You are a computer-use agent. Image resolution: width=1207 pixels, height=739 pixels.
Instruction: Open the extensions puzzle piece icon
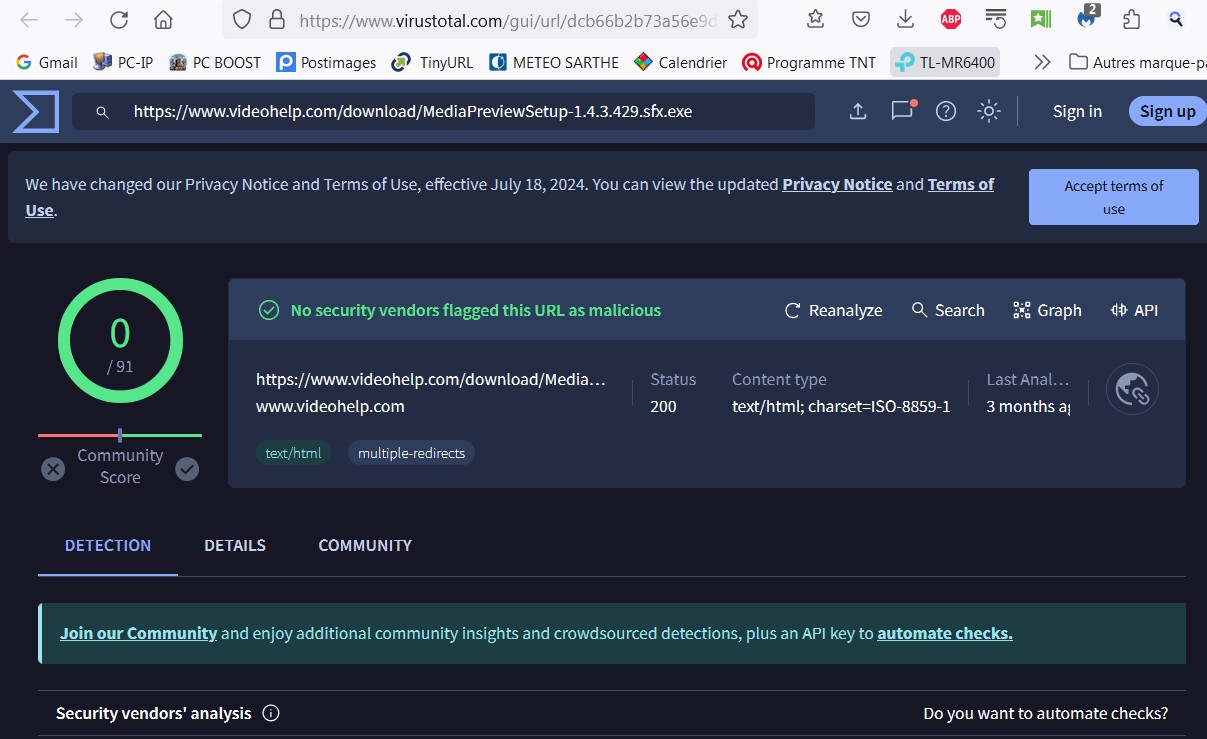click(x=1131, y=19)
